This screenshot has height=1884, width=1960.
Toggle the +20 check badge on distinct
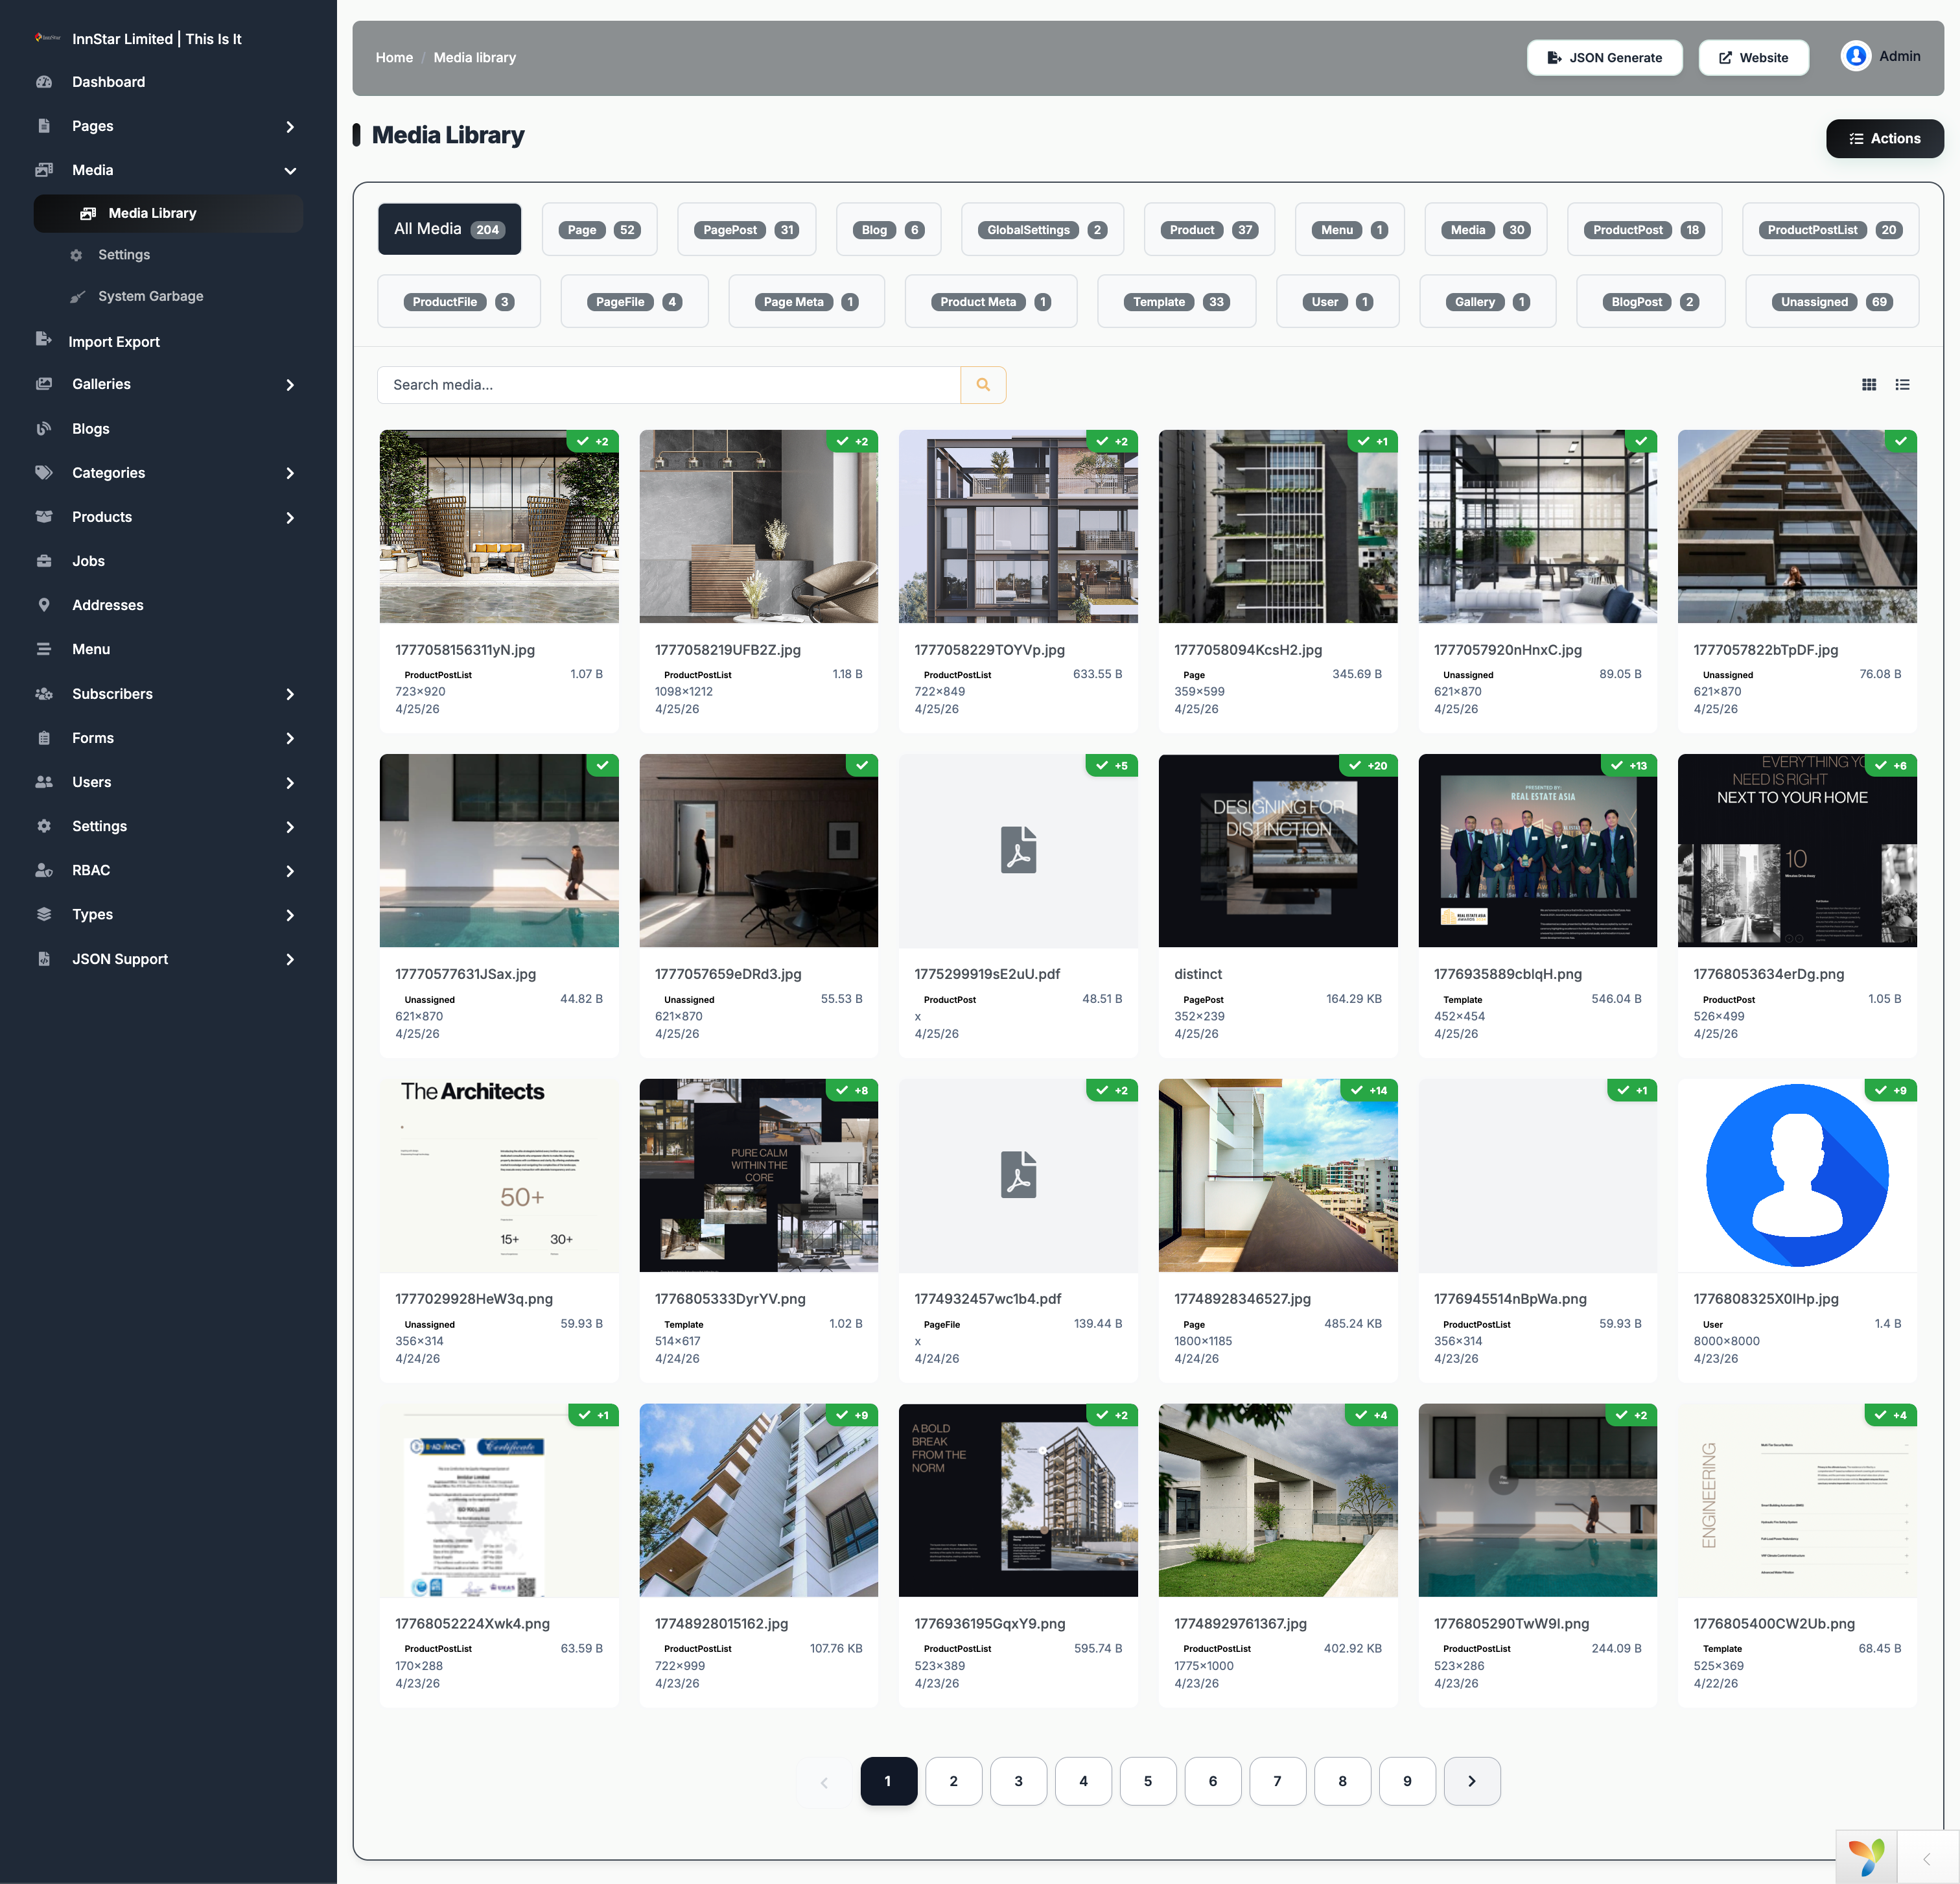pos(1367,766)
